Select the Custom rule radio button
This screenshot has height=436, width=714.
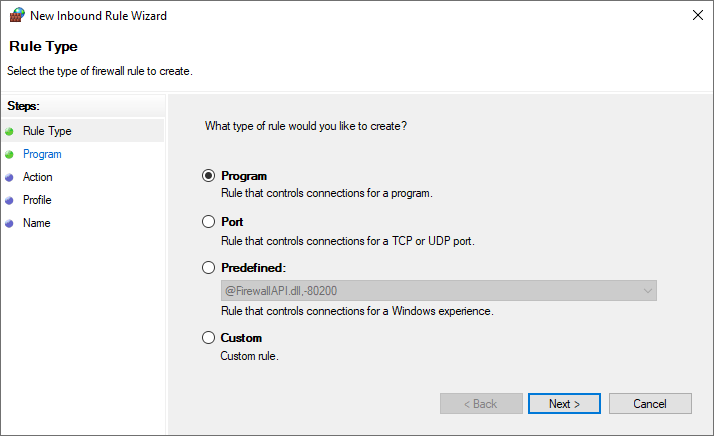(x=209, y=338)
